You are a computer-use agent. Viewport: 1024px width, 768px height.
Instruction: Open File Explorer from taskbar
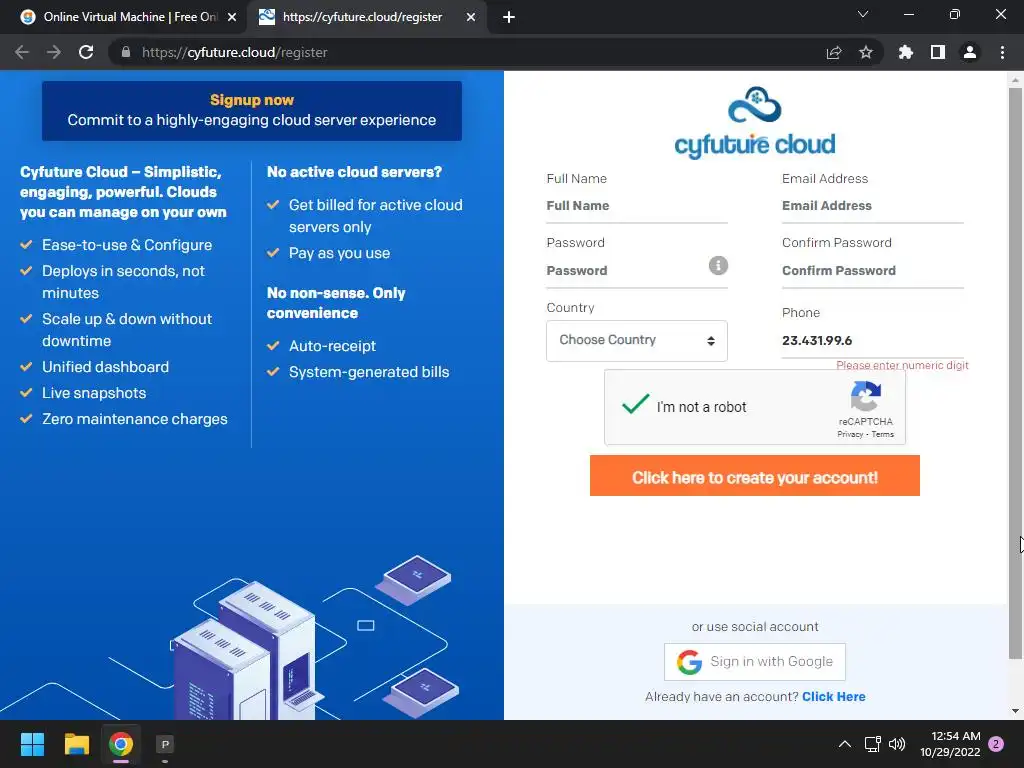point(76,744)
